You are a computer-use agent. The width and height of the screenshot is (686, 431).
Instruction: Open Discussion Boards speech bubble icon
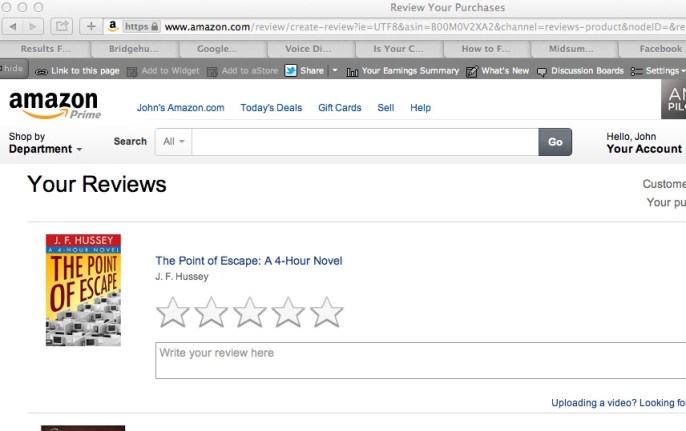click(x=542, y=72)
